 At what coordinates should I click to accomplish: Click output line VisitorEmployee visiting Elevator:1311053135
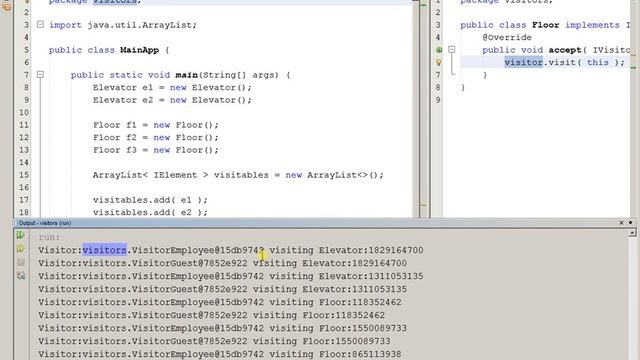(231, 276)
